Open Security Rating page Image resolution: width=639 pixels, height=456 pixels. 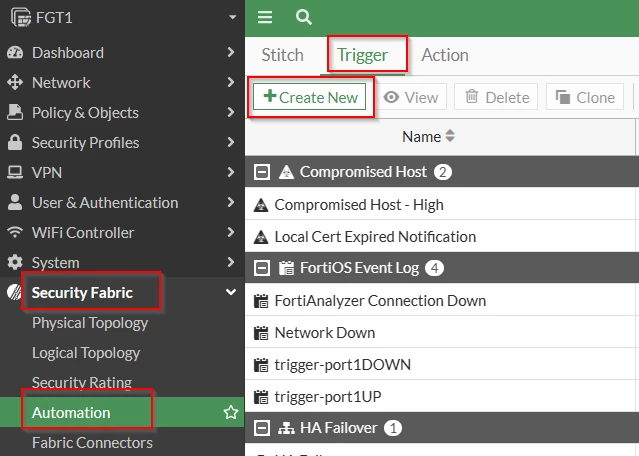coord(82,382)
